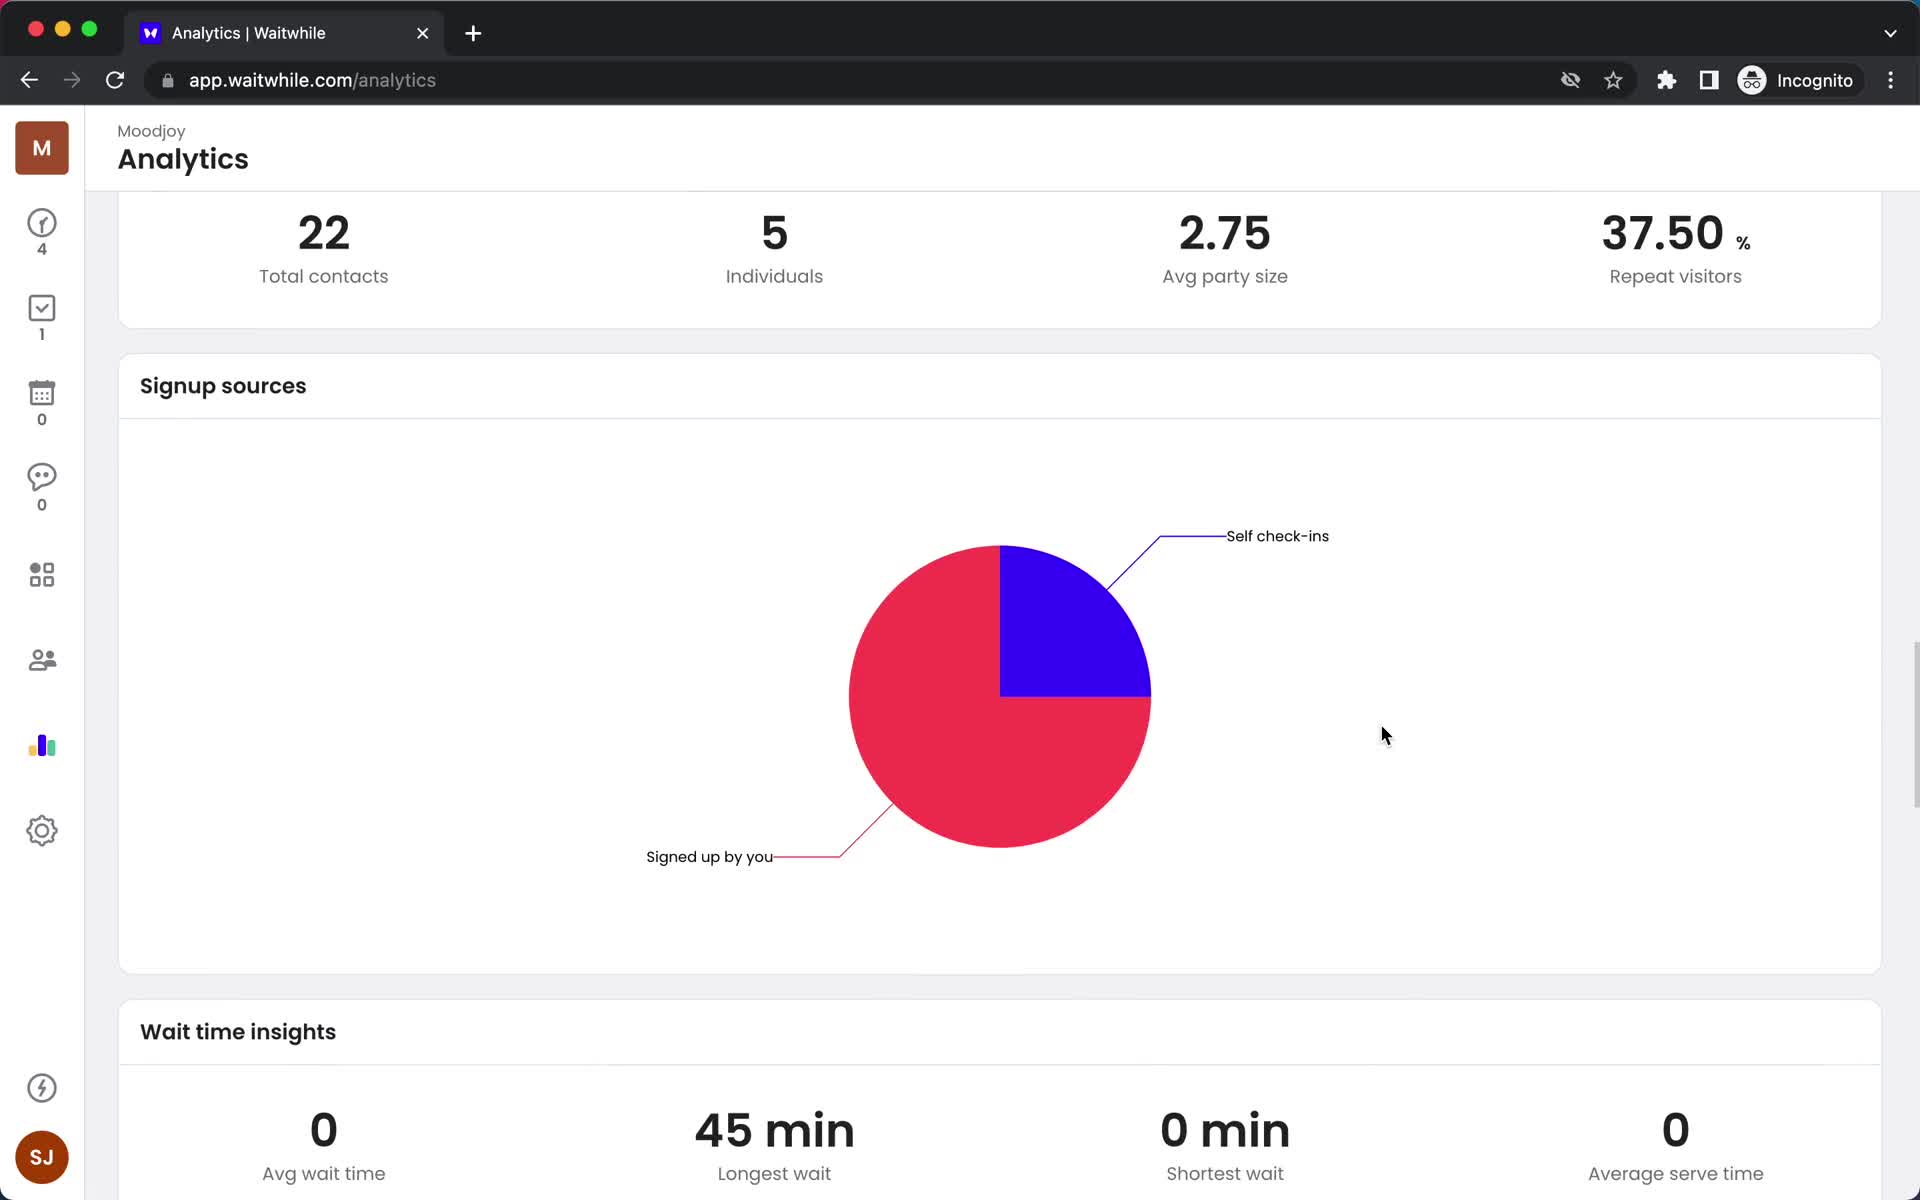Open the settings gear icon

click(x=41, y=831)
